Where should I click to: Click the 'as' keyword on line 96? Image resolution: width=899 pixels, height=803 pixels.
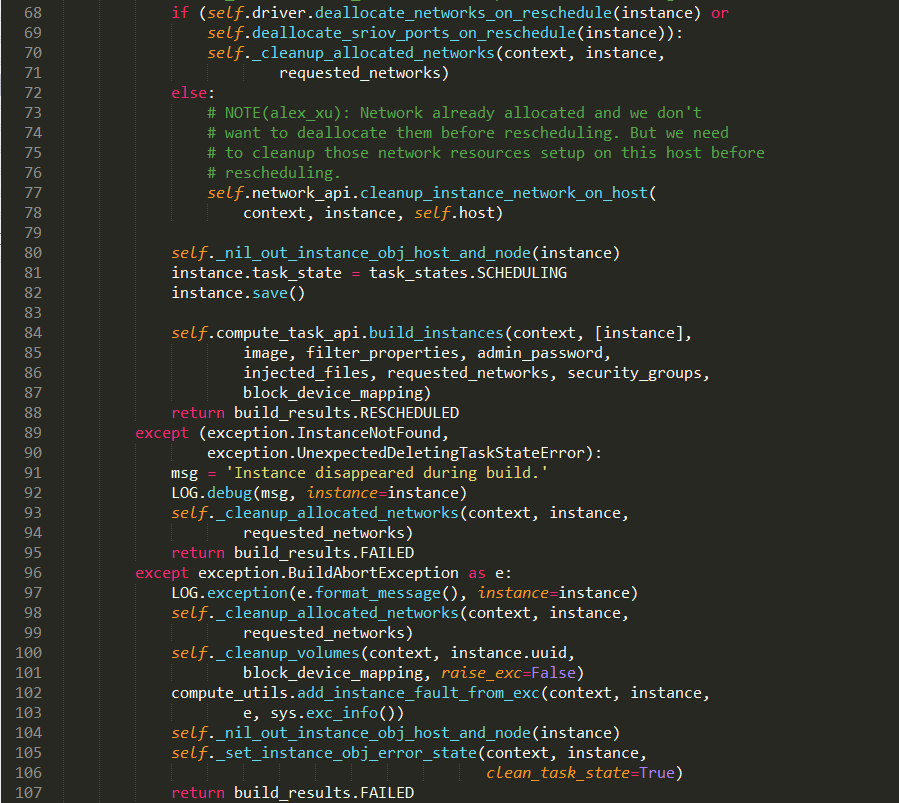click(x=476, y=573)
